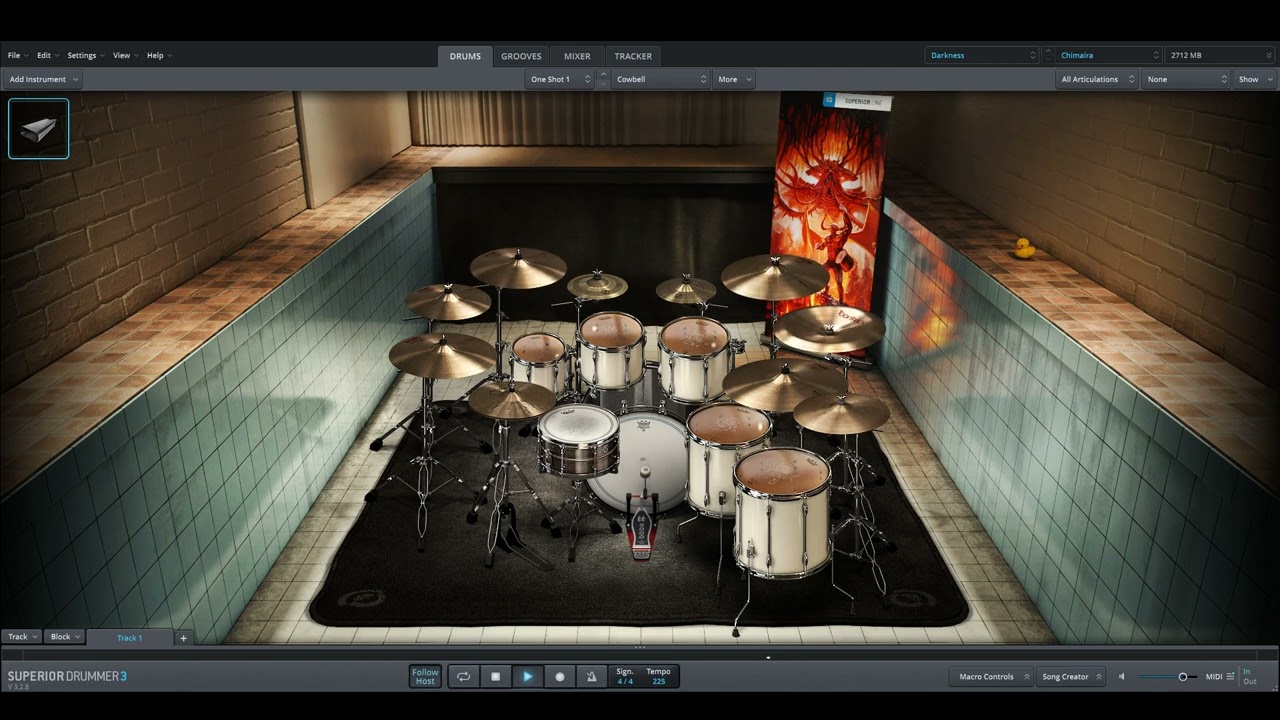This screenshot has width=1280, height=720.
Task: Open the Darkness library dropdown
Action: pyautogui.click(x=983, y=55)
